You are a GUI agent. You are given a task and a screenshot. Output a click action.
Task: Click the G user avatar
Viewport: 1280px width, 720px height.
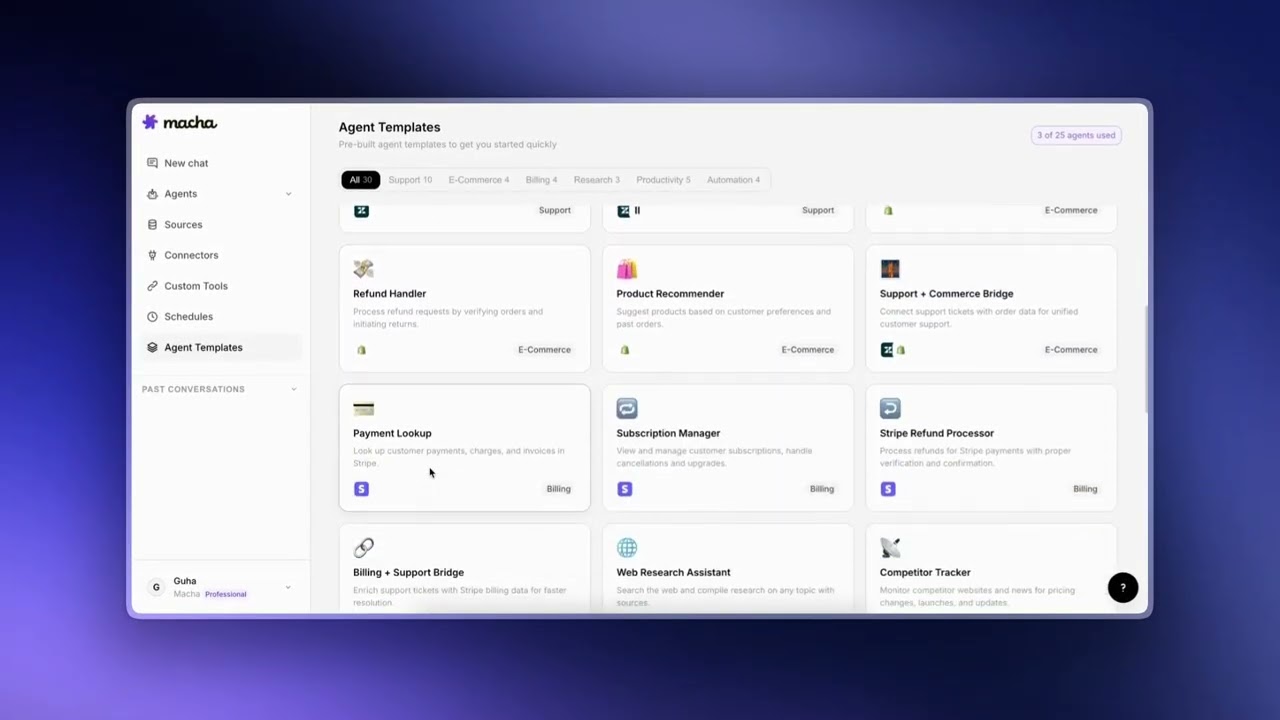pos(156,587)
